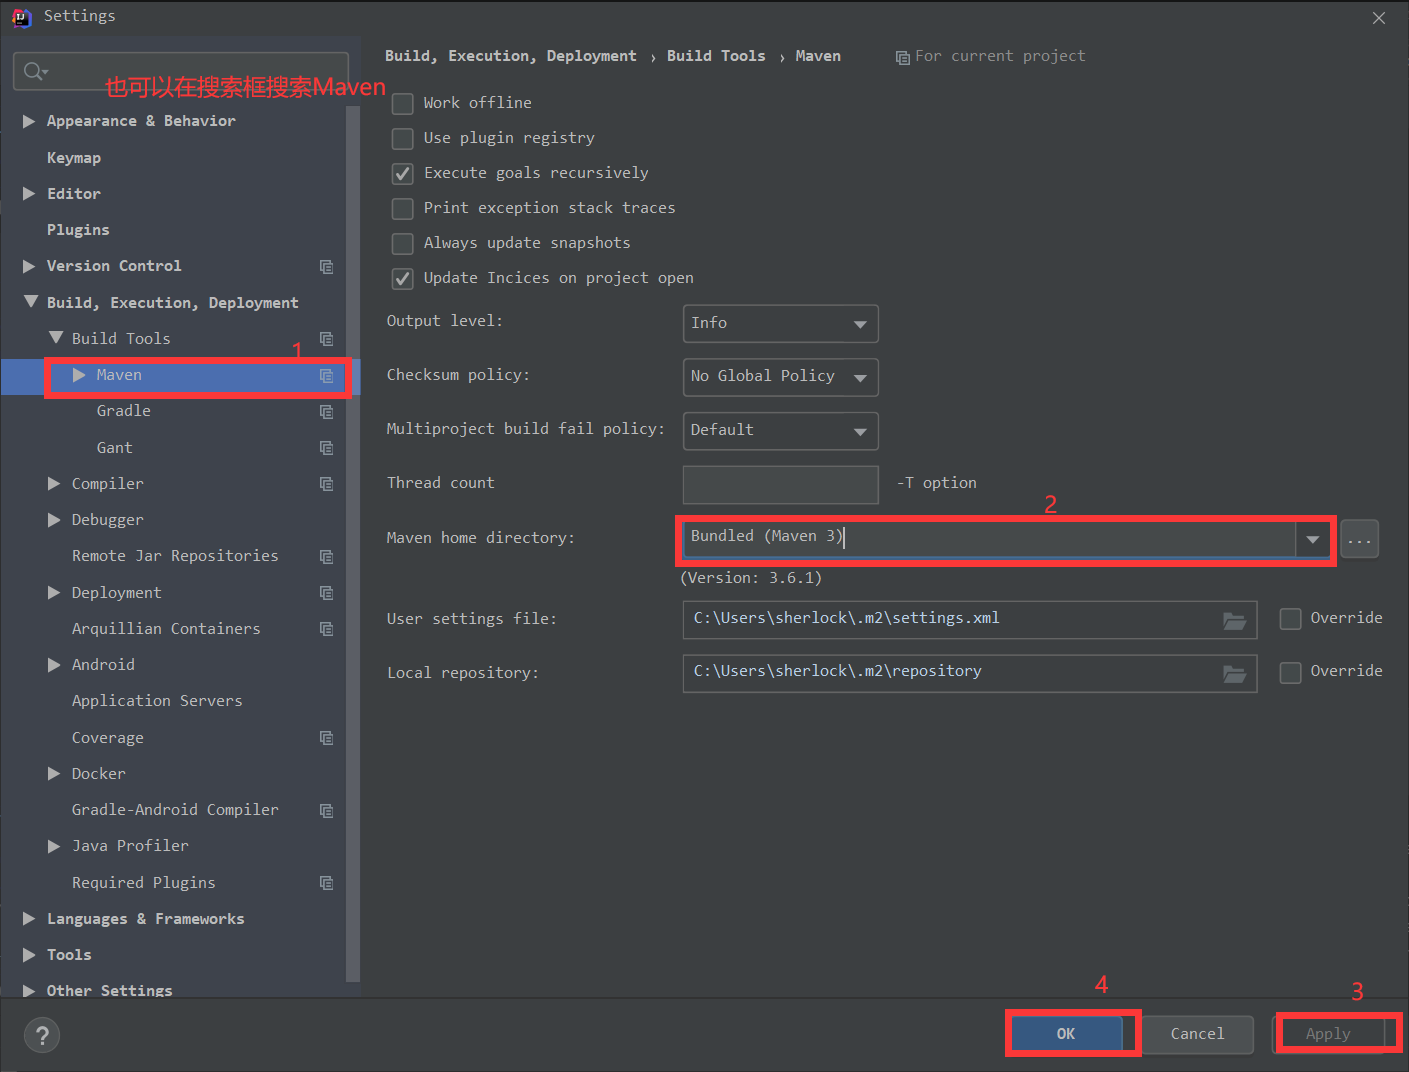The image size is (1409, 1072).
Task: Click project-level icon beside Gant row
Action: [x=326, y=448]
